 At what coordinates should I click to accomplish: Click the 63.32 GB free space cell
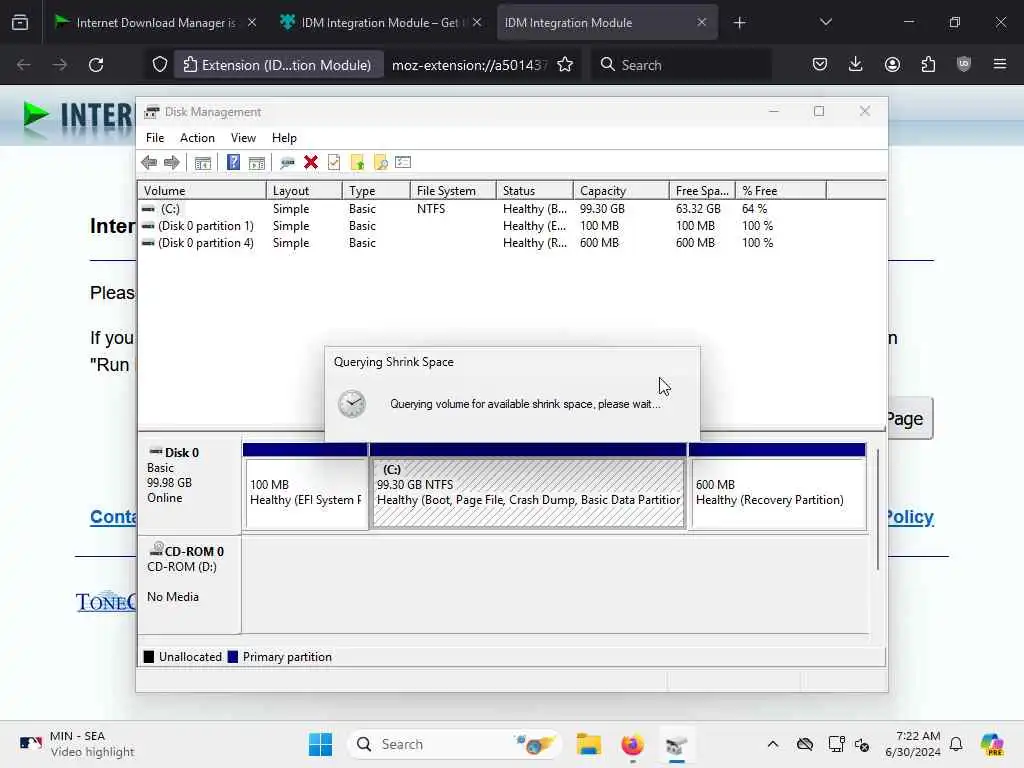(698, 209)
